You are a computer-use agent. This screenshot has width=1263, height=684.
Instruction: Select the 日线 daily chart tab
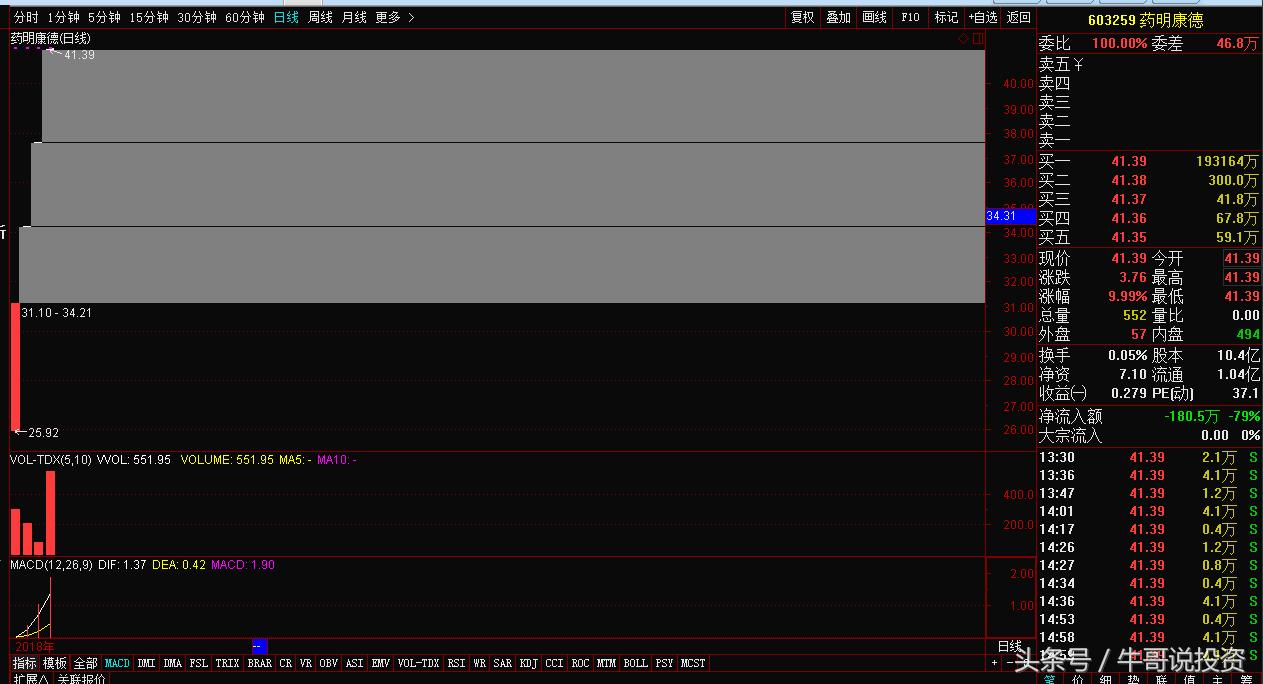(286, 17)
